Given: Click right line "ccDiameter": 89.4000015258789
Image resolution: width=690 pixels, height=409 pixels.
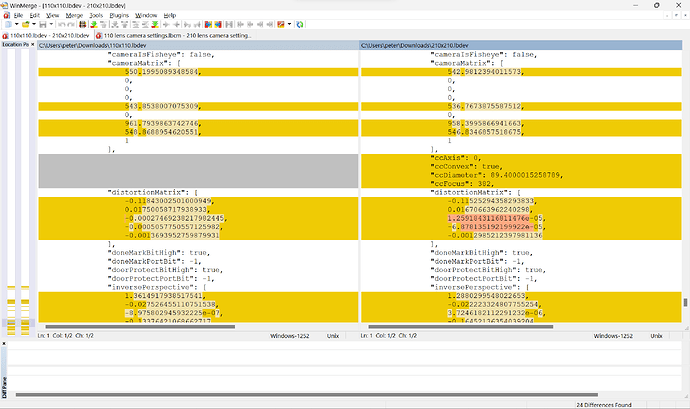Looking at the screenshot, I should (496, 175).
